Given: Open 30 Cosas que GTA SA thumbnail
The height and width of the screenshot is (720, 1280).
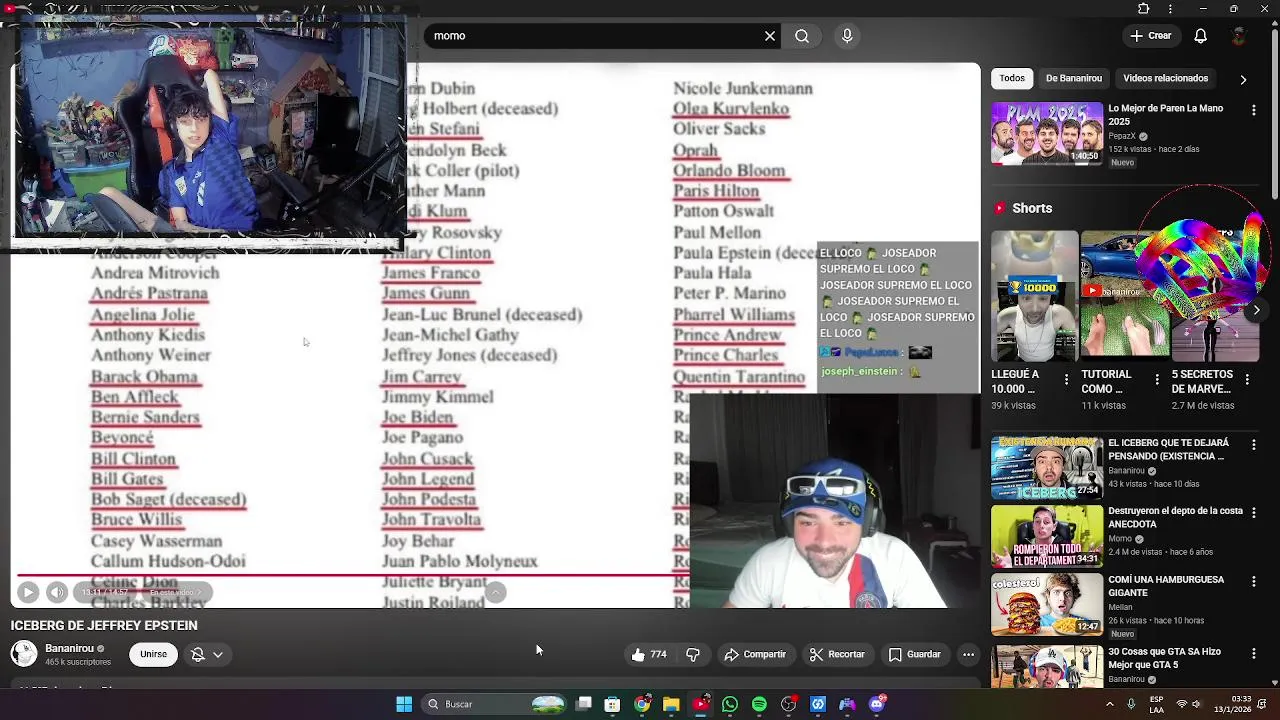Looking at the screenshot, I should point(1047,665).
